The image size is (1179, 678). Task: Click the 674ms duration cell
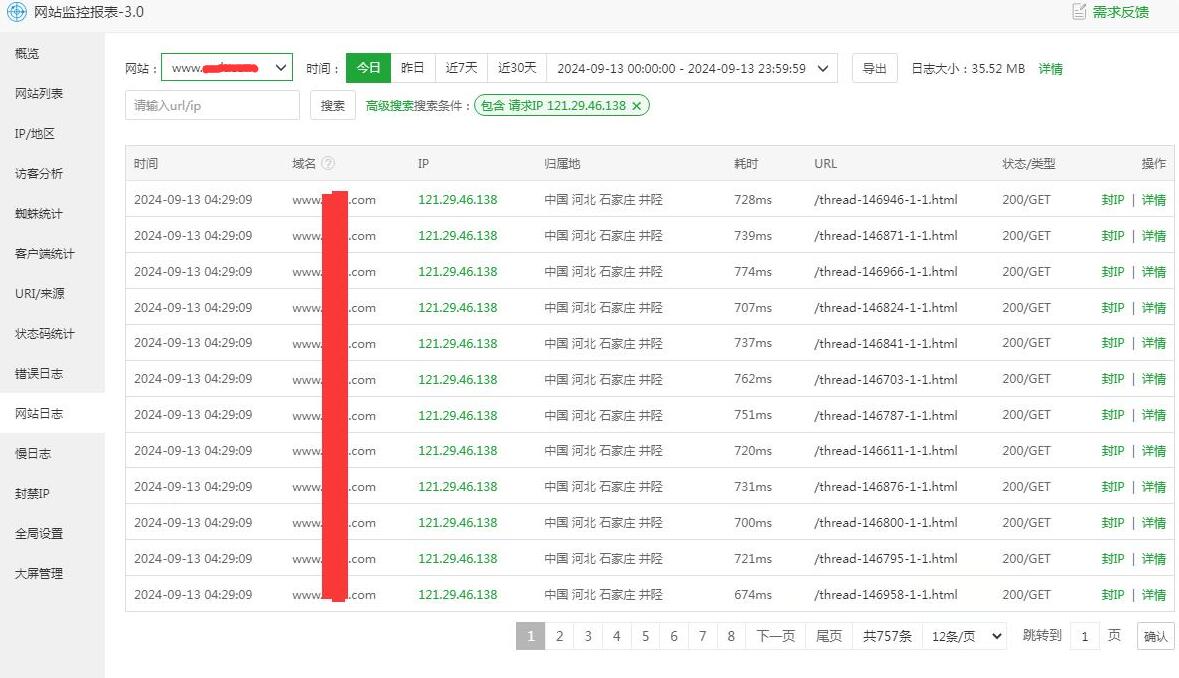click(753, 595)
